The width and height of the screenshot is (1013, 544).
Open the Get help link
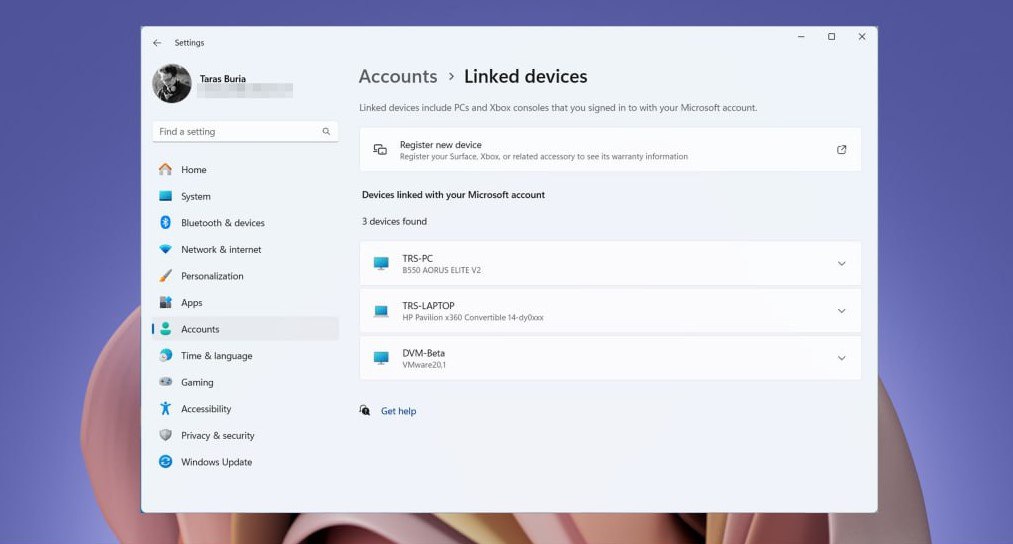click(x=399, y=411)
